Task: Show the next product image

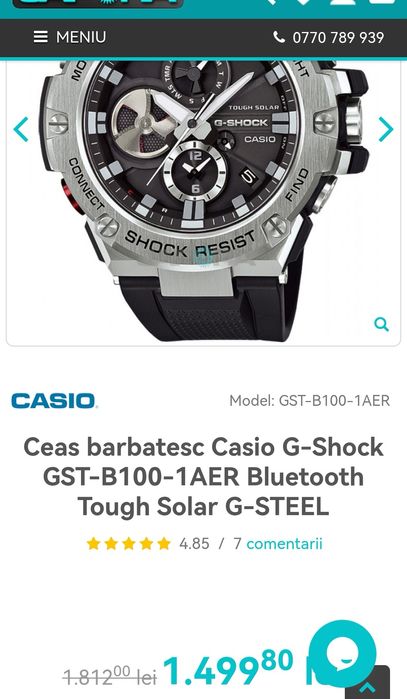Action: [386, 129]
